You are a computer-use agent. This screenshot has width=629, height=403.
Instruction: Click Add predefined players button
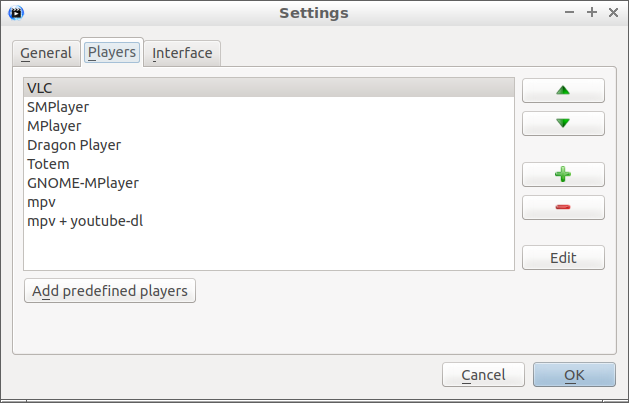coord(110,291)
